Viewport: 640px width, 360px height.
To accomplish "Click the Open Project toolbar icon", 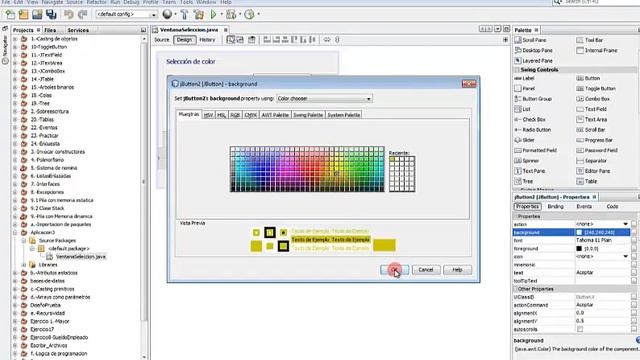I will click(x=37, y=15).
